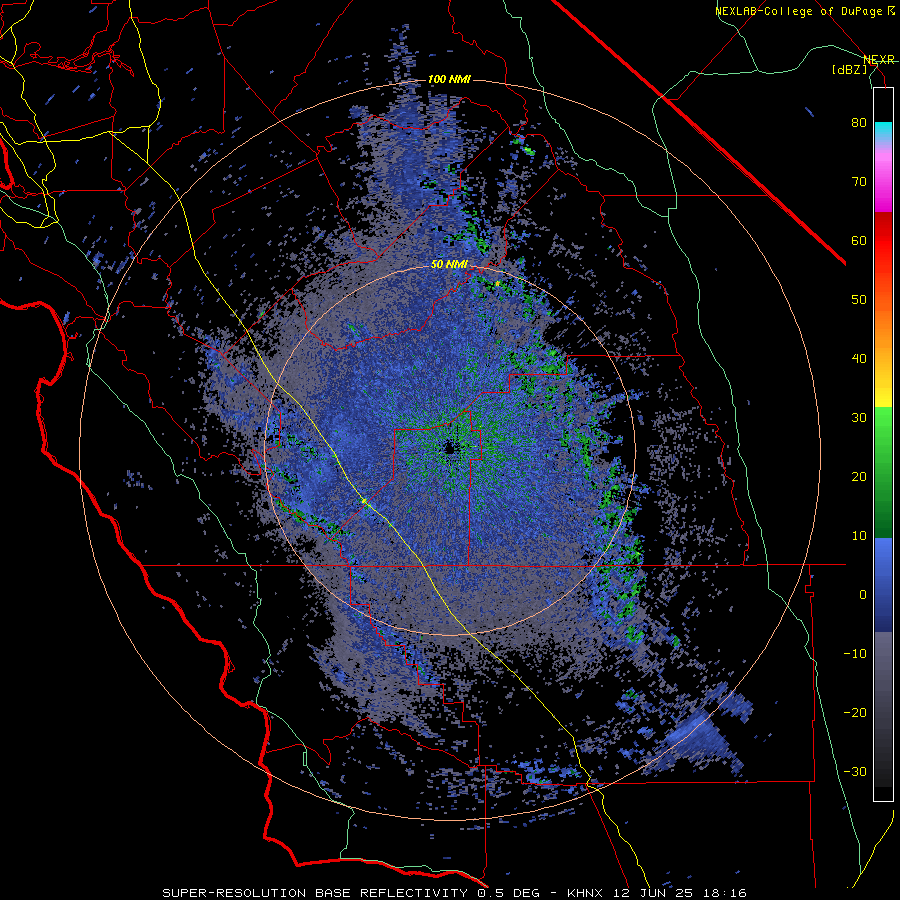Select the "-10" value on the dBZ scale

(x=855, y=654)
